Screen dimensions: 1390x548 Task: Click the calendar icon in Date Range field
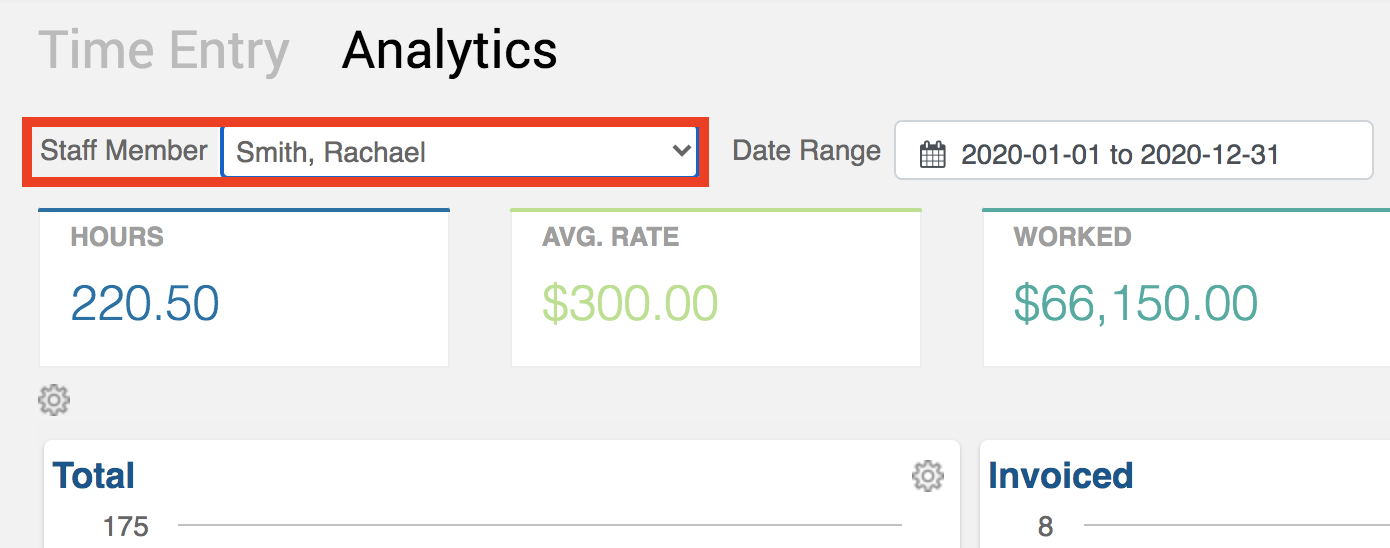(932, 154)
